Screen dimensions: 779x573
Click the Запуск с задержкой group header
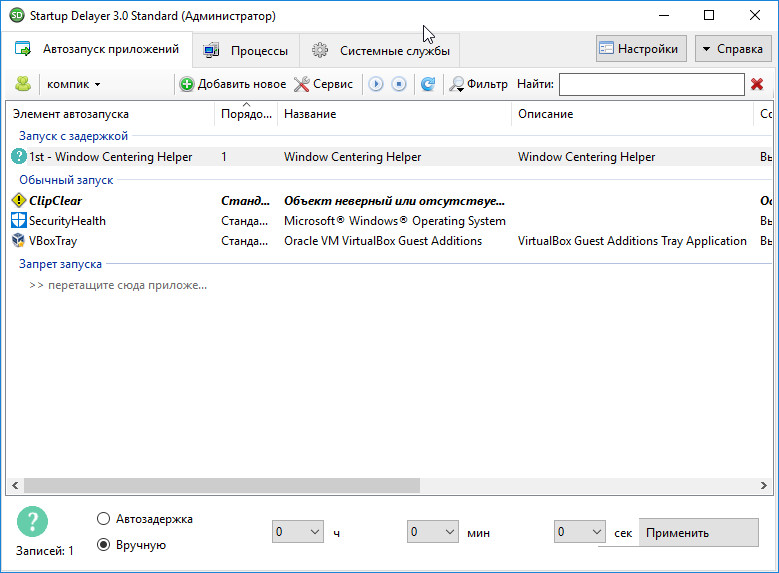73,136
